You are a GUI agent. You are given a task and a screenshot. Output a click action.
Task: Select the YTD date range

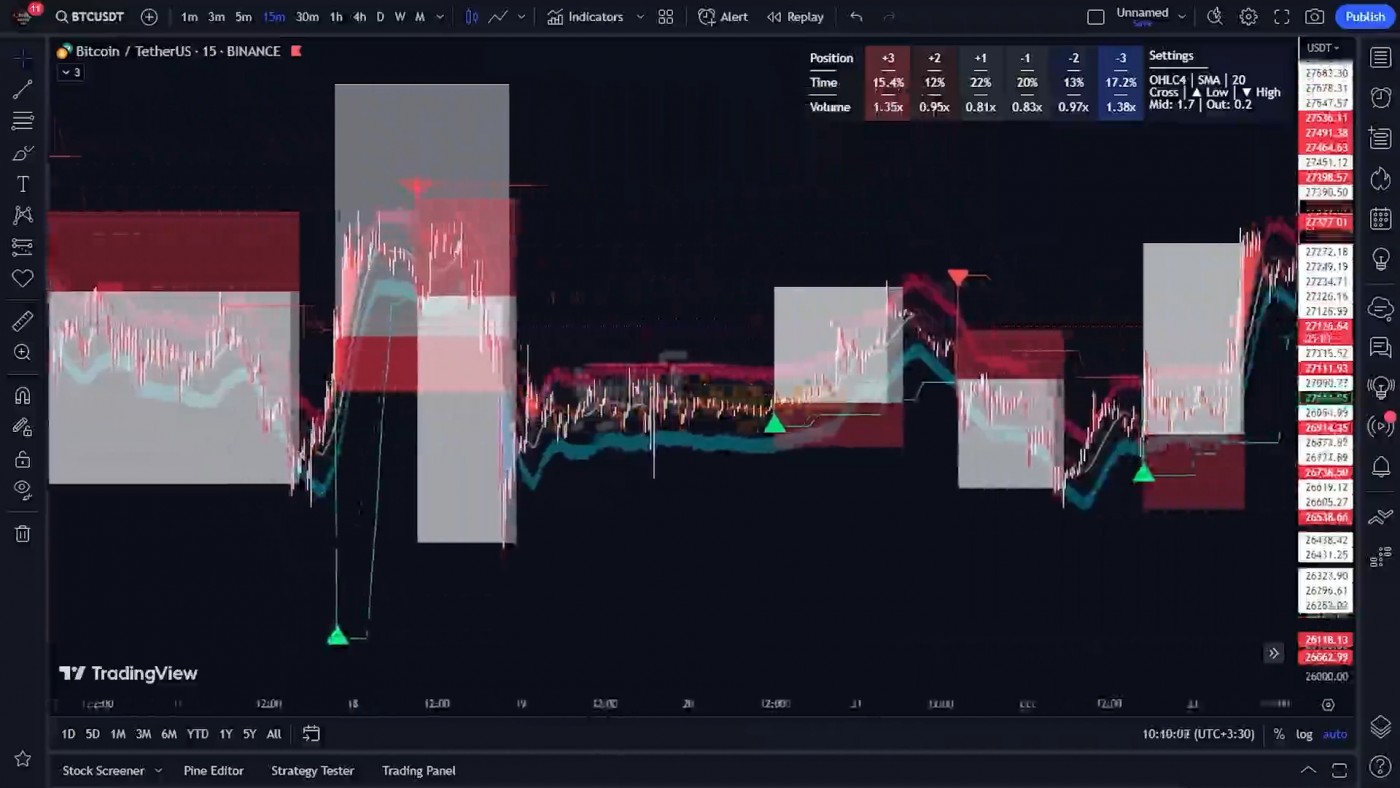(197, 734)
